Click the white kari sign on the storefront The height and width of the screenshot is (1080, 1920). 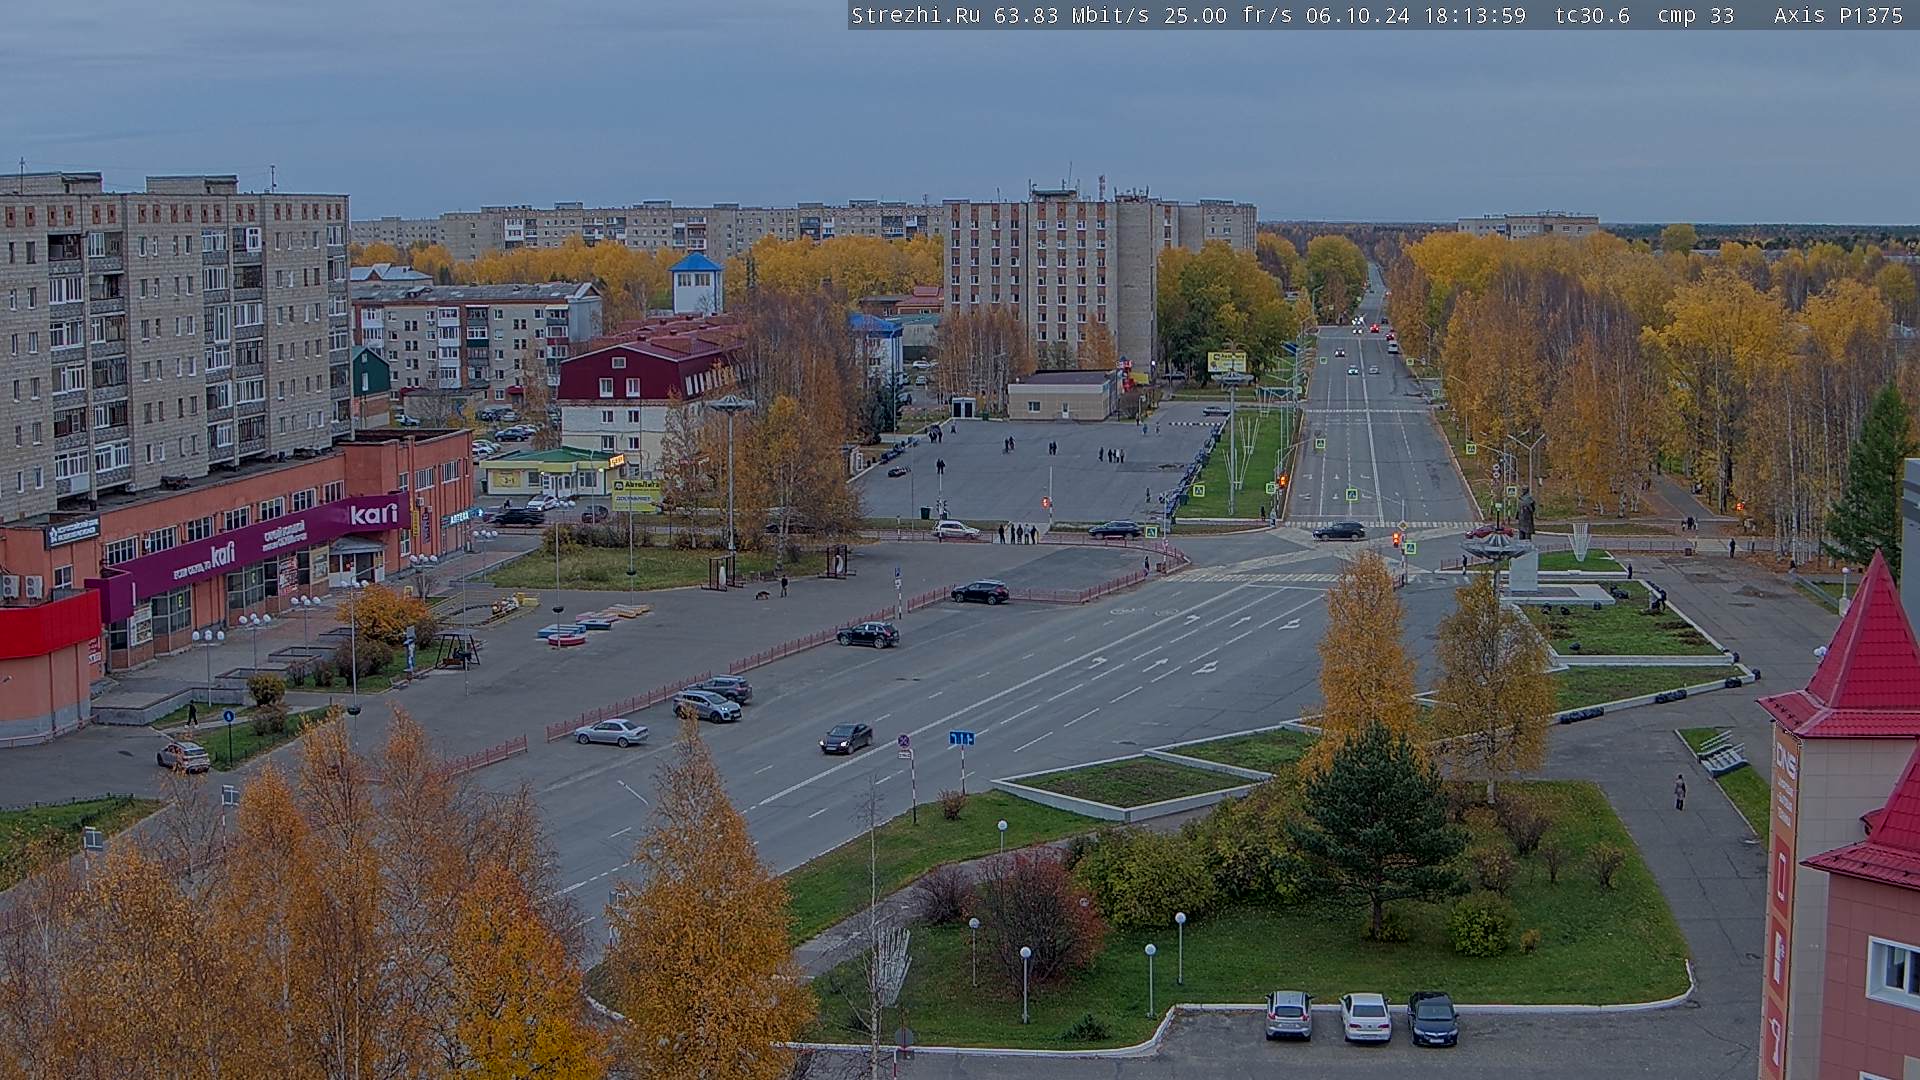(x=373, y=514)
